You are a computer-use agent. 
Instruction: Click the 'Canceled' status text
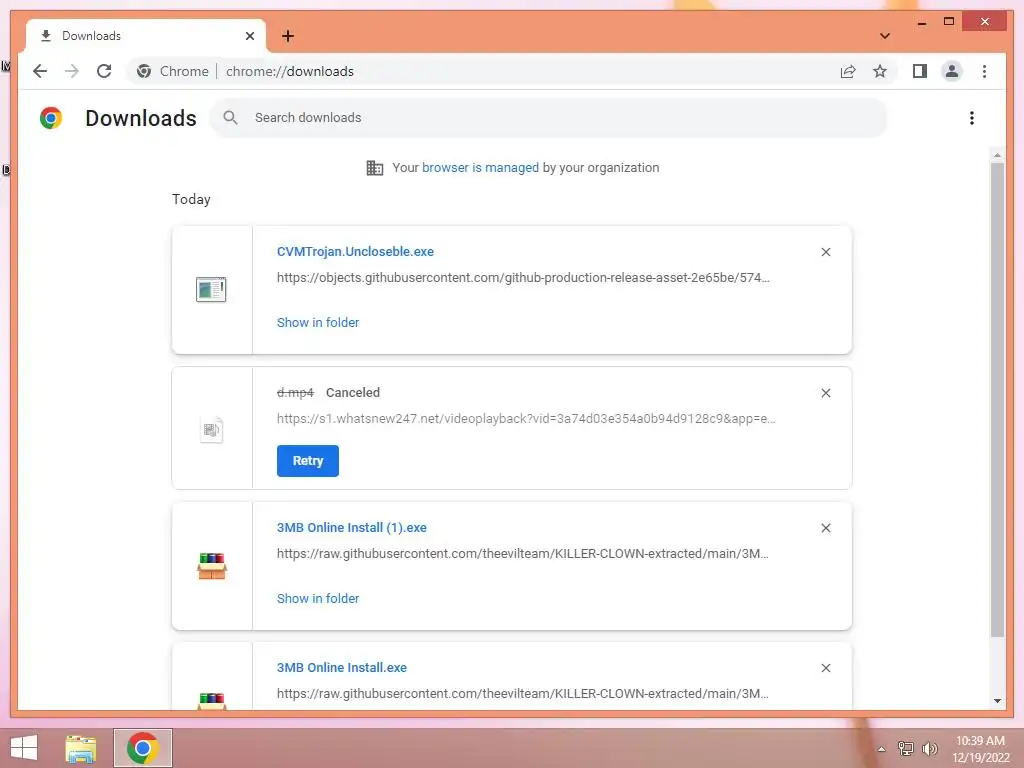353,393
